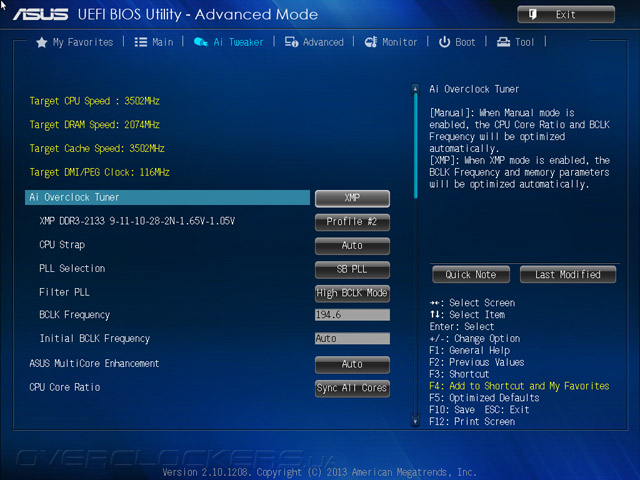Select the PLL Selection label
The image size is (640, 480).
[x=72, y=269]
